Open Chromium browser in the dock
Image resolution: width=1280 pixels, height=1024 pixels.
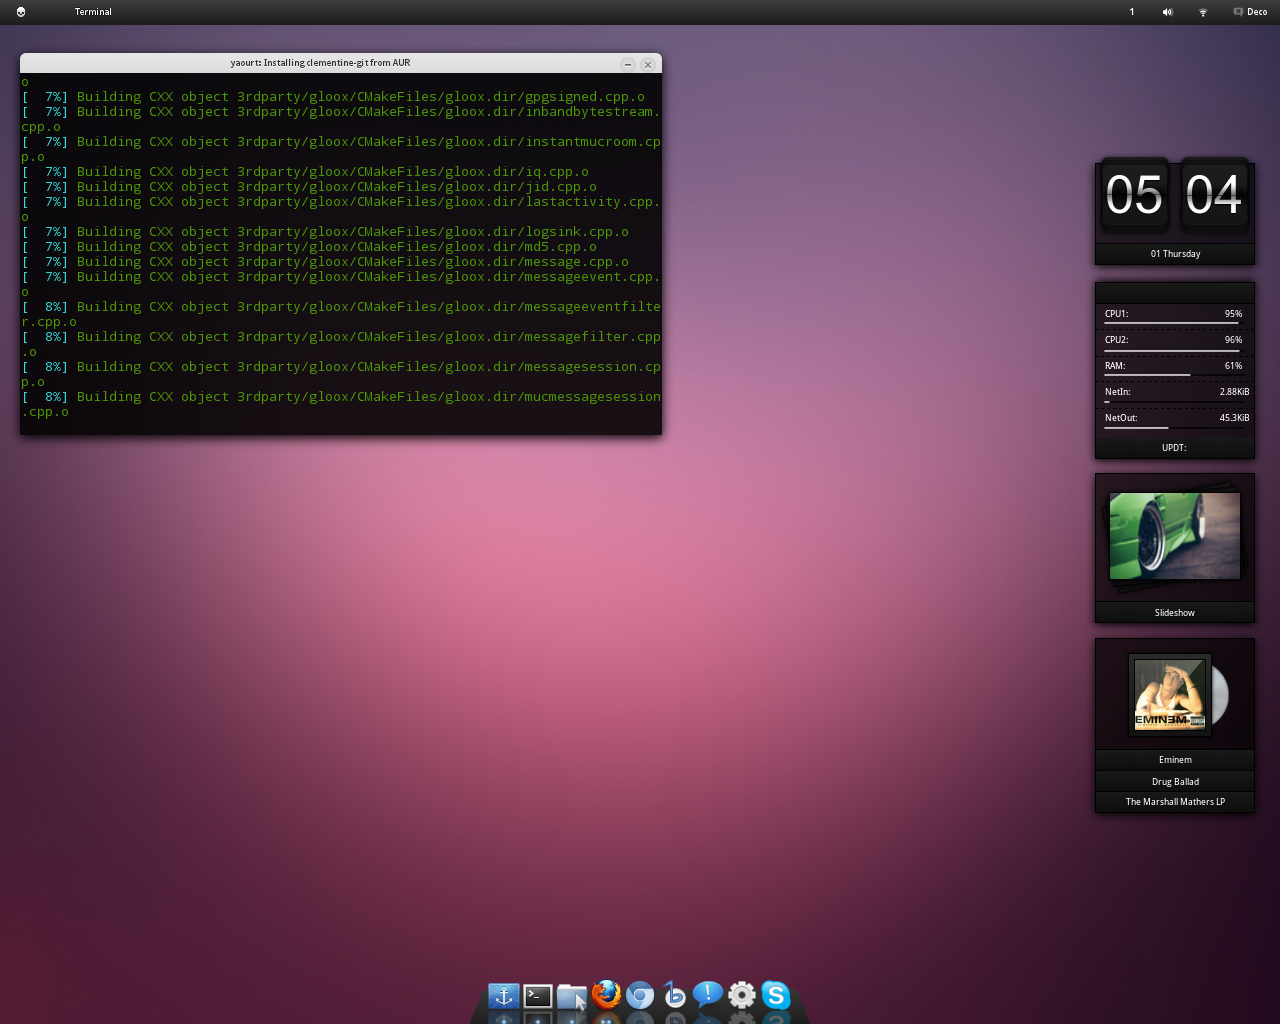[640, 995]
